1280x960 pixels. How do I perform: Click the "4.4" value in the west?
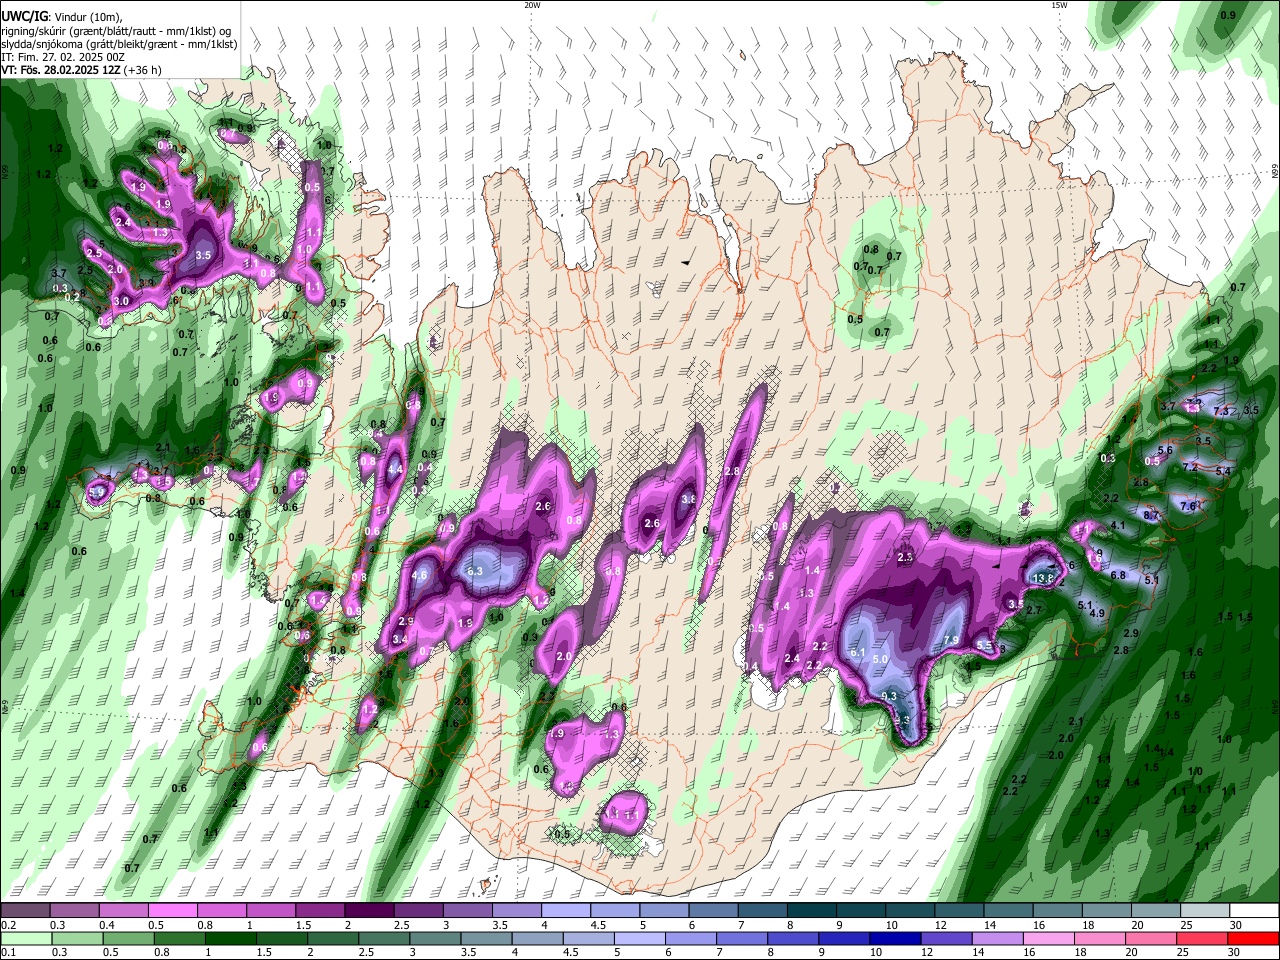pos(395,469)
